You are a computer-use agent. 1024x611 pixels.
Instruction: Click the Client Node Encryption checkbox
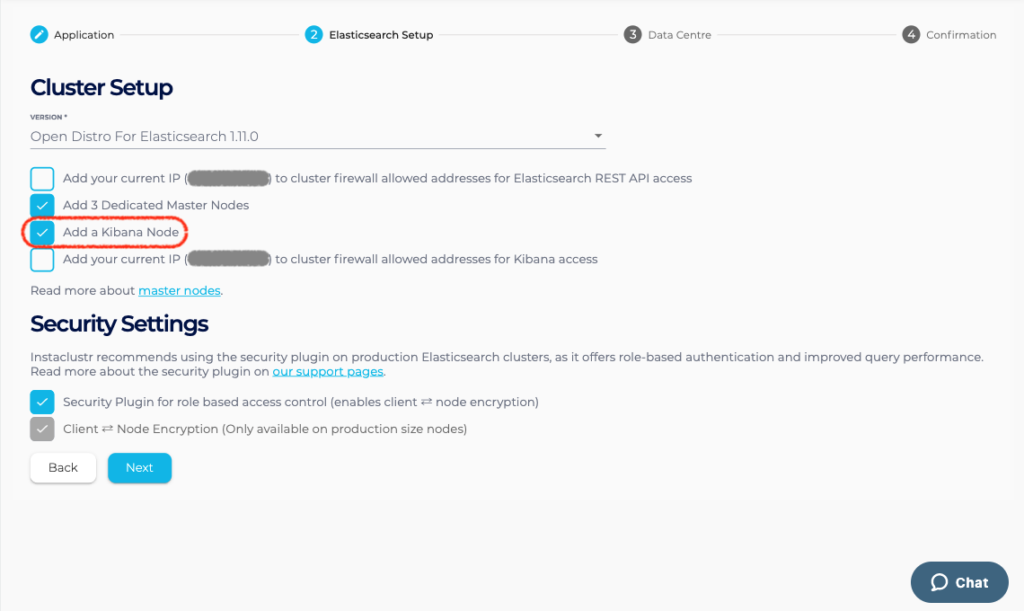42,429
